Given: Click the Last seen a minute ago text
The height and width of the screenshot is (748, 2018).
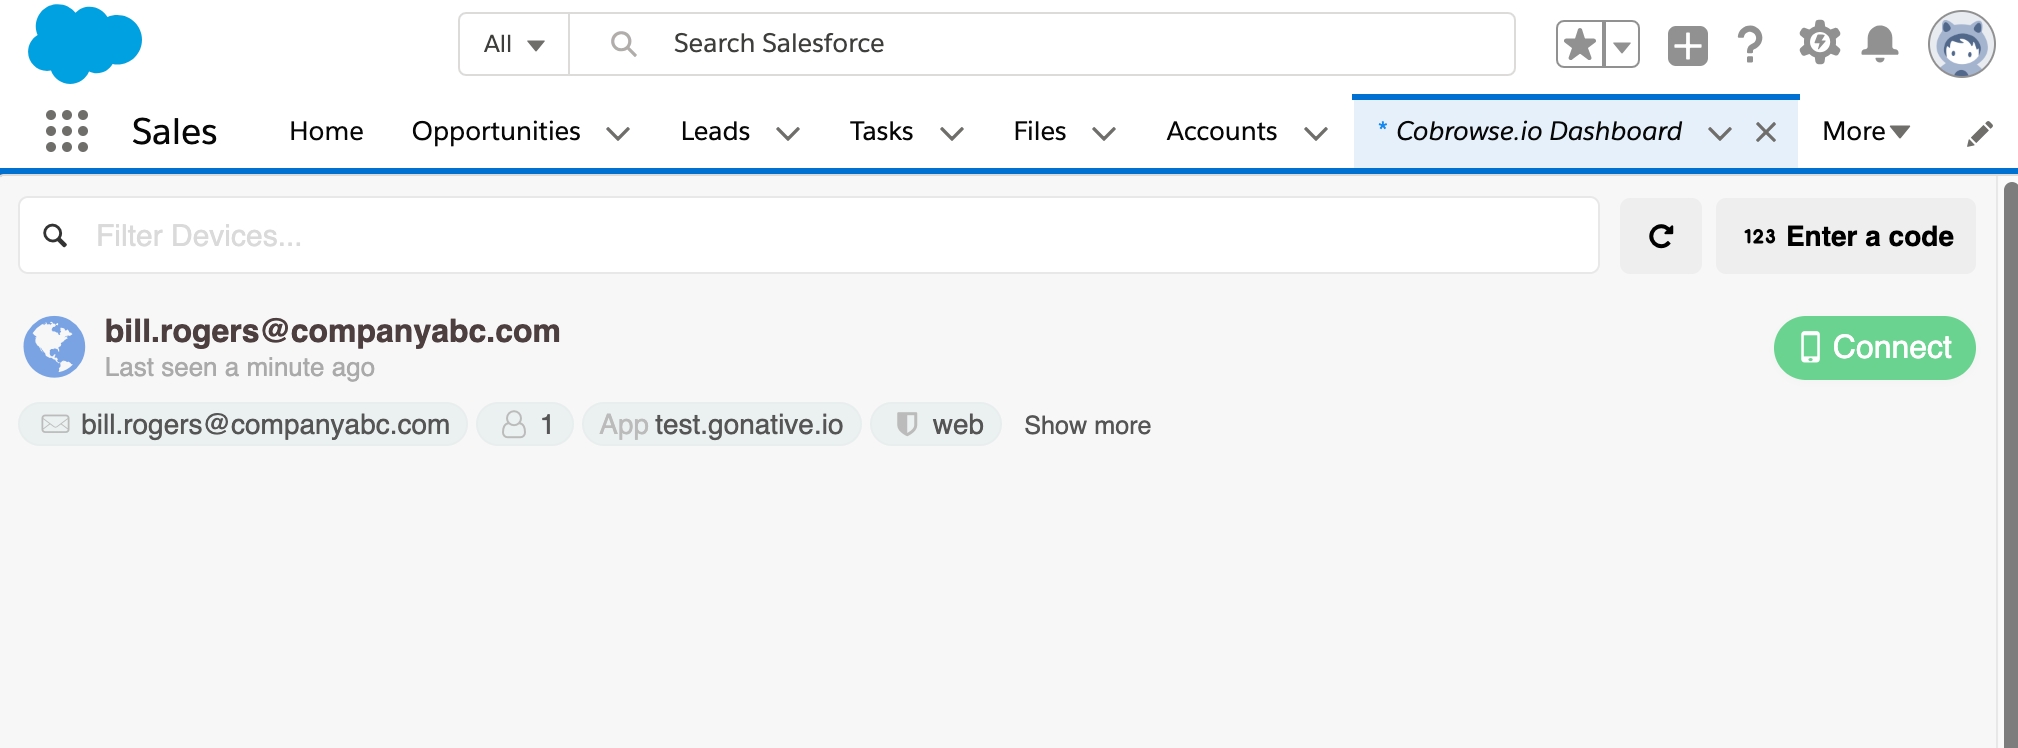Looking at the screenshot, I should pyautogui.click(x=239, y=368).
